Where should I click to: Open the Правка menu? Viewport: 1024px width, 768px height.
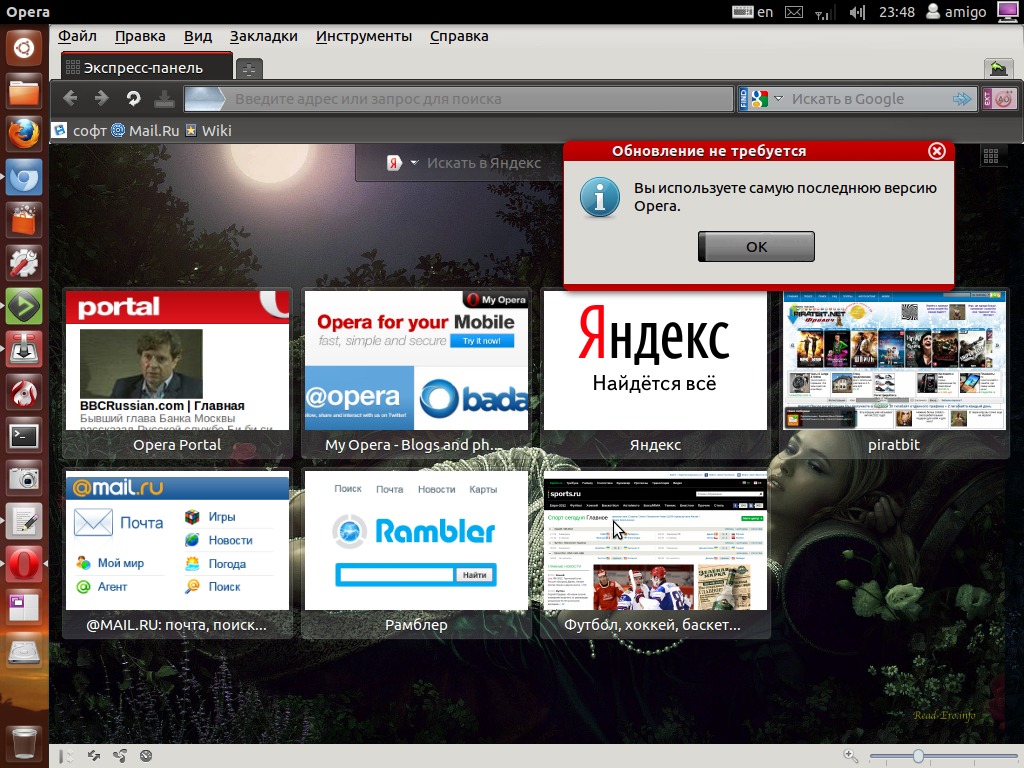click(x=140, y=37)
